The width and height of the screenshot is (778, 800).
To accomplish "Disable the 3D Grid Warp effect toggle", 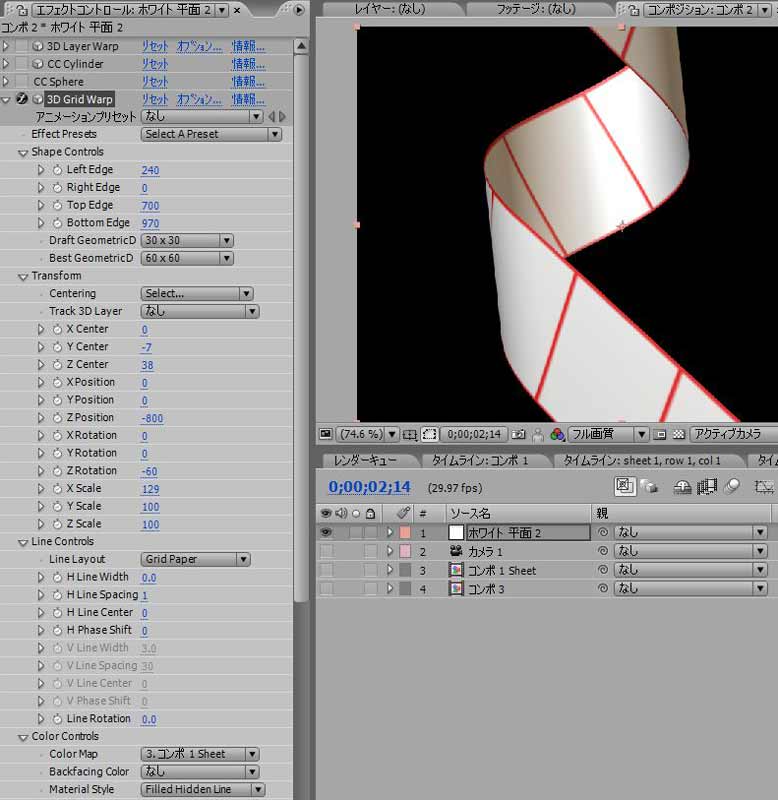I will (x=21, y=98).
